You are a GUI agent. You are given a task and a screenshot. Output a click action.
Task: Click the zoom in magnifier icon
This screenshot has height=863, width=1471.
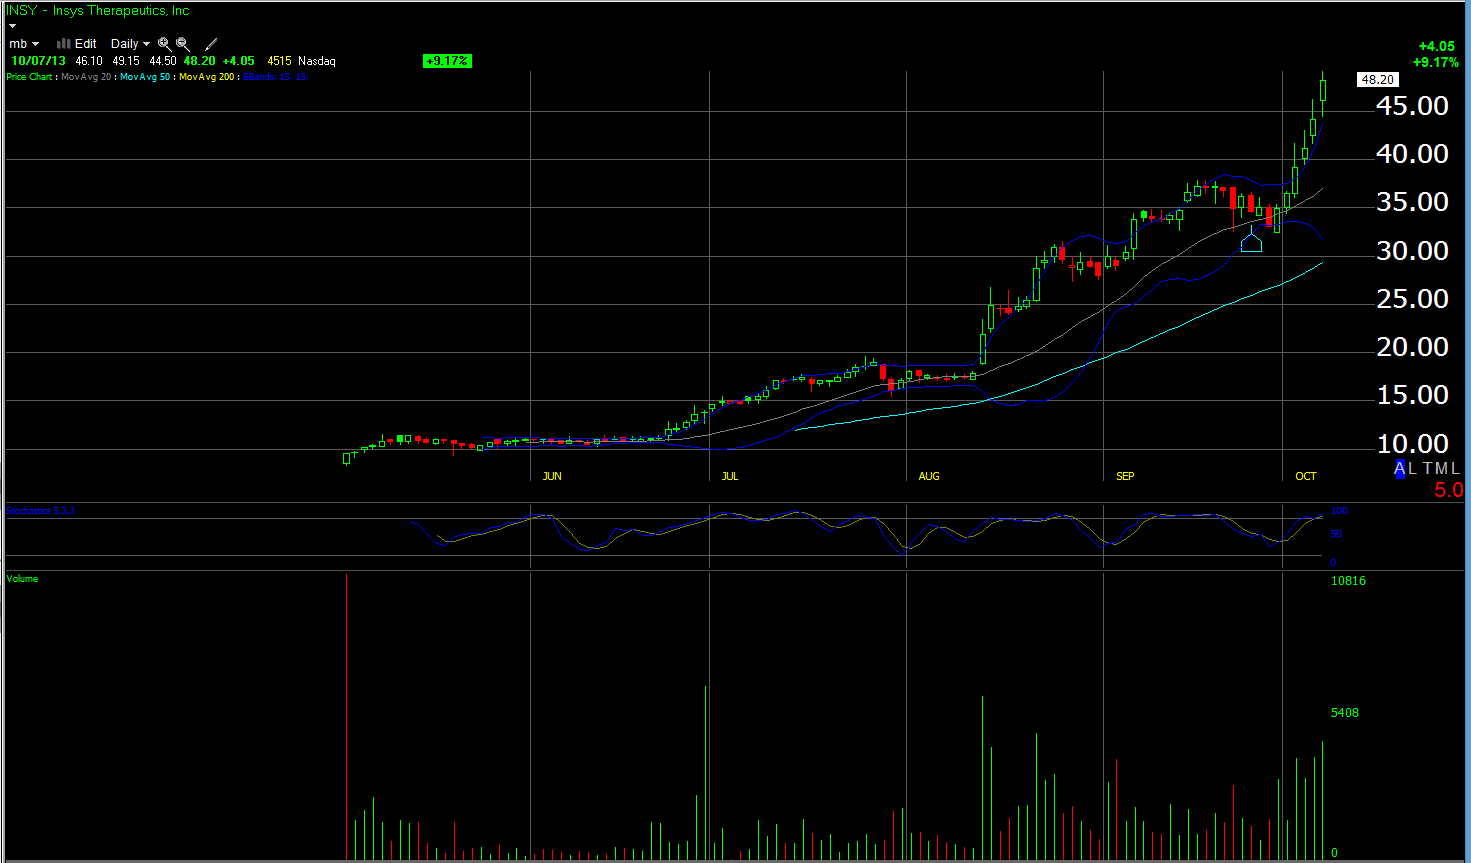(x=164, y=44)
